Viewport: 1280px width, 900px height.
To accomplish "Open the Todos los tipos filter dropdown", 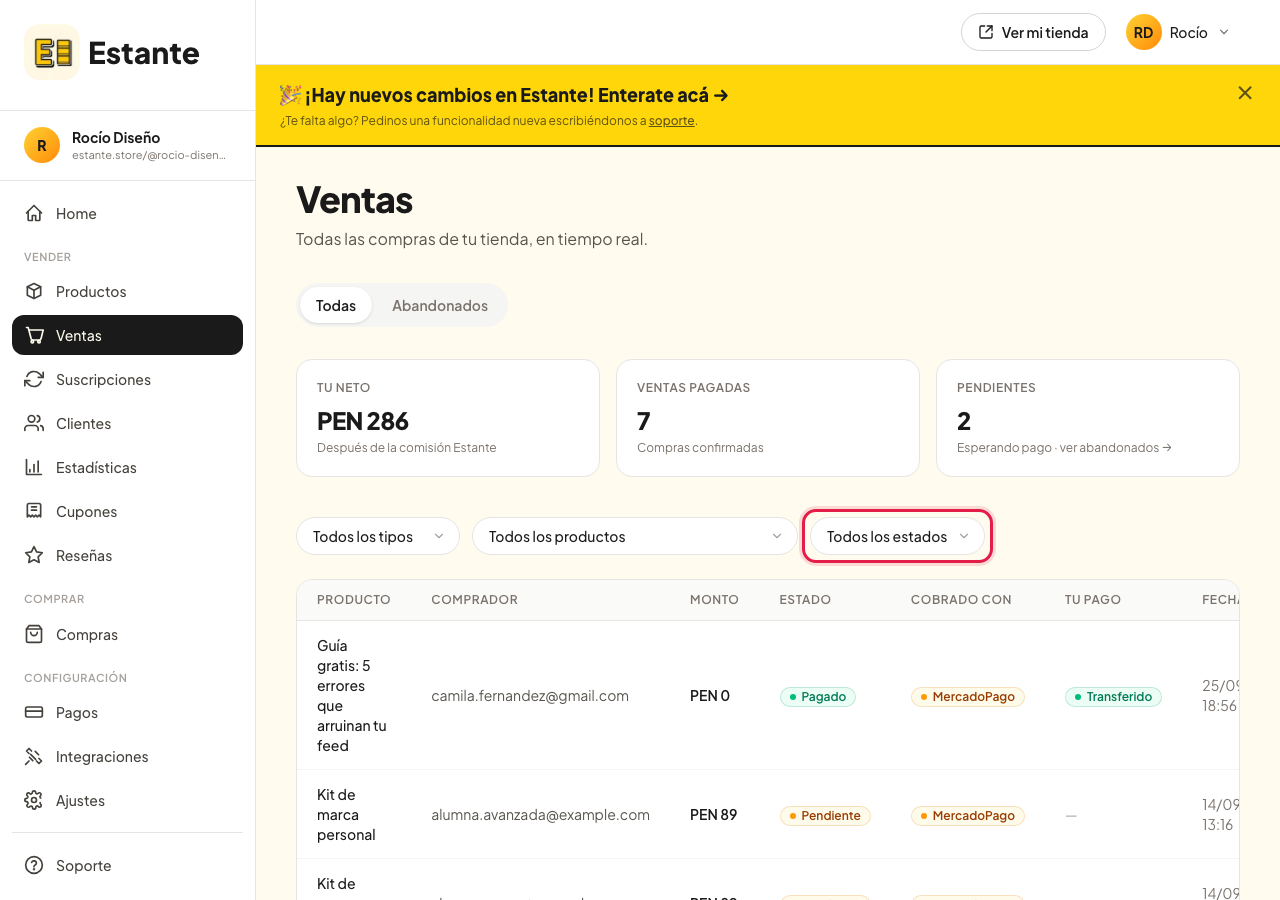I will pyautogui.click(x=378, y=536).
